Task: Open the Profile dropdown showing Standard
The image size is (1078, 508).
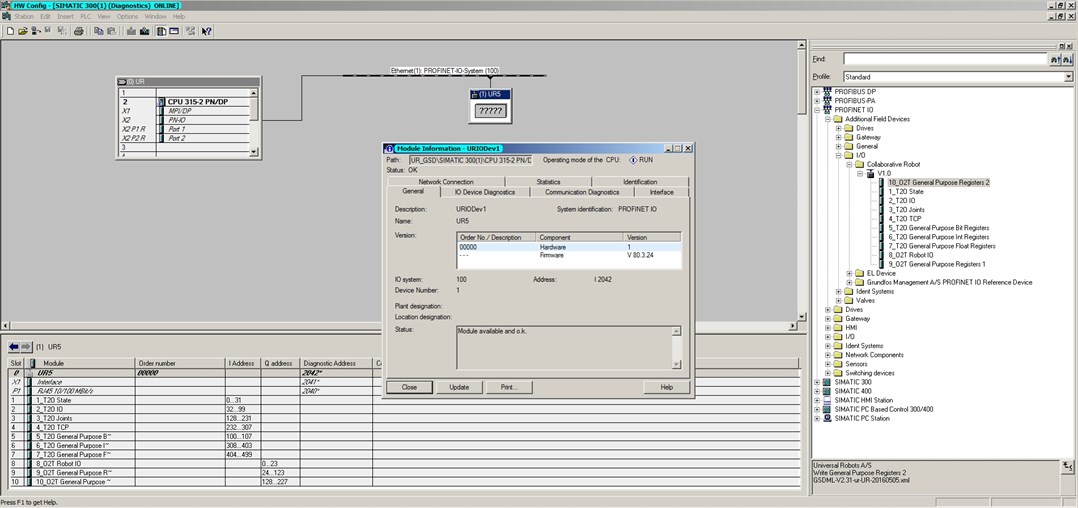Action: coord(1067,77)
